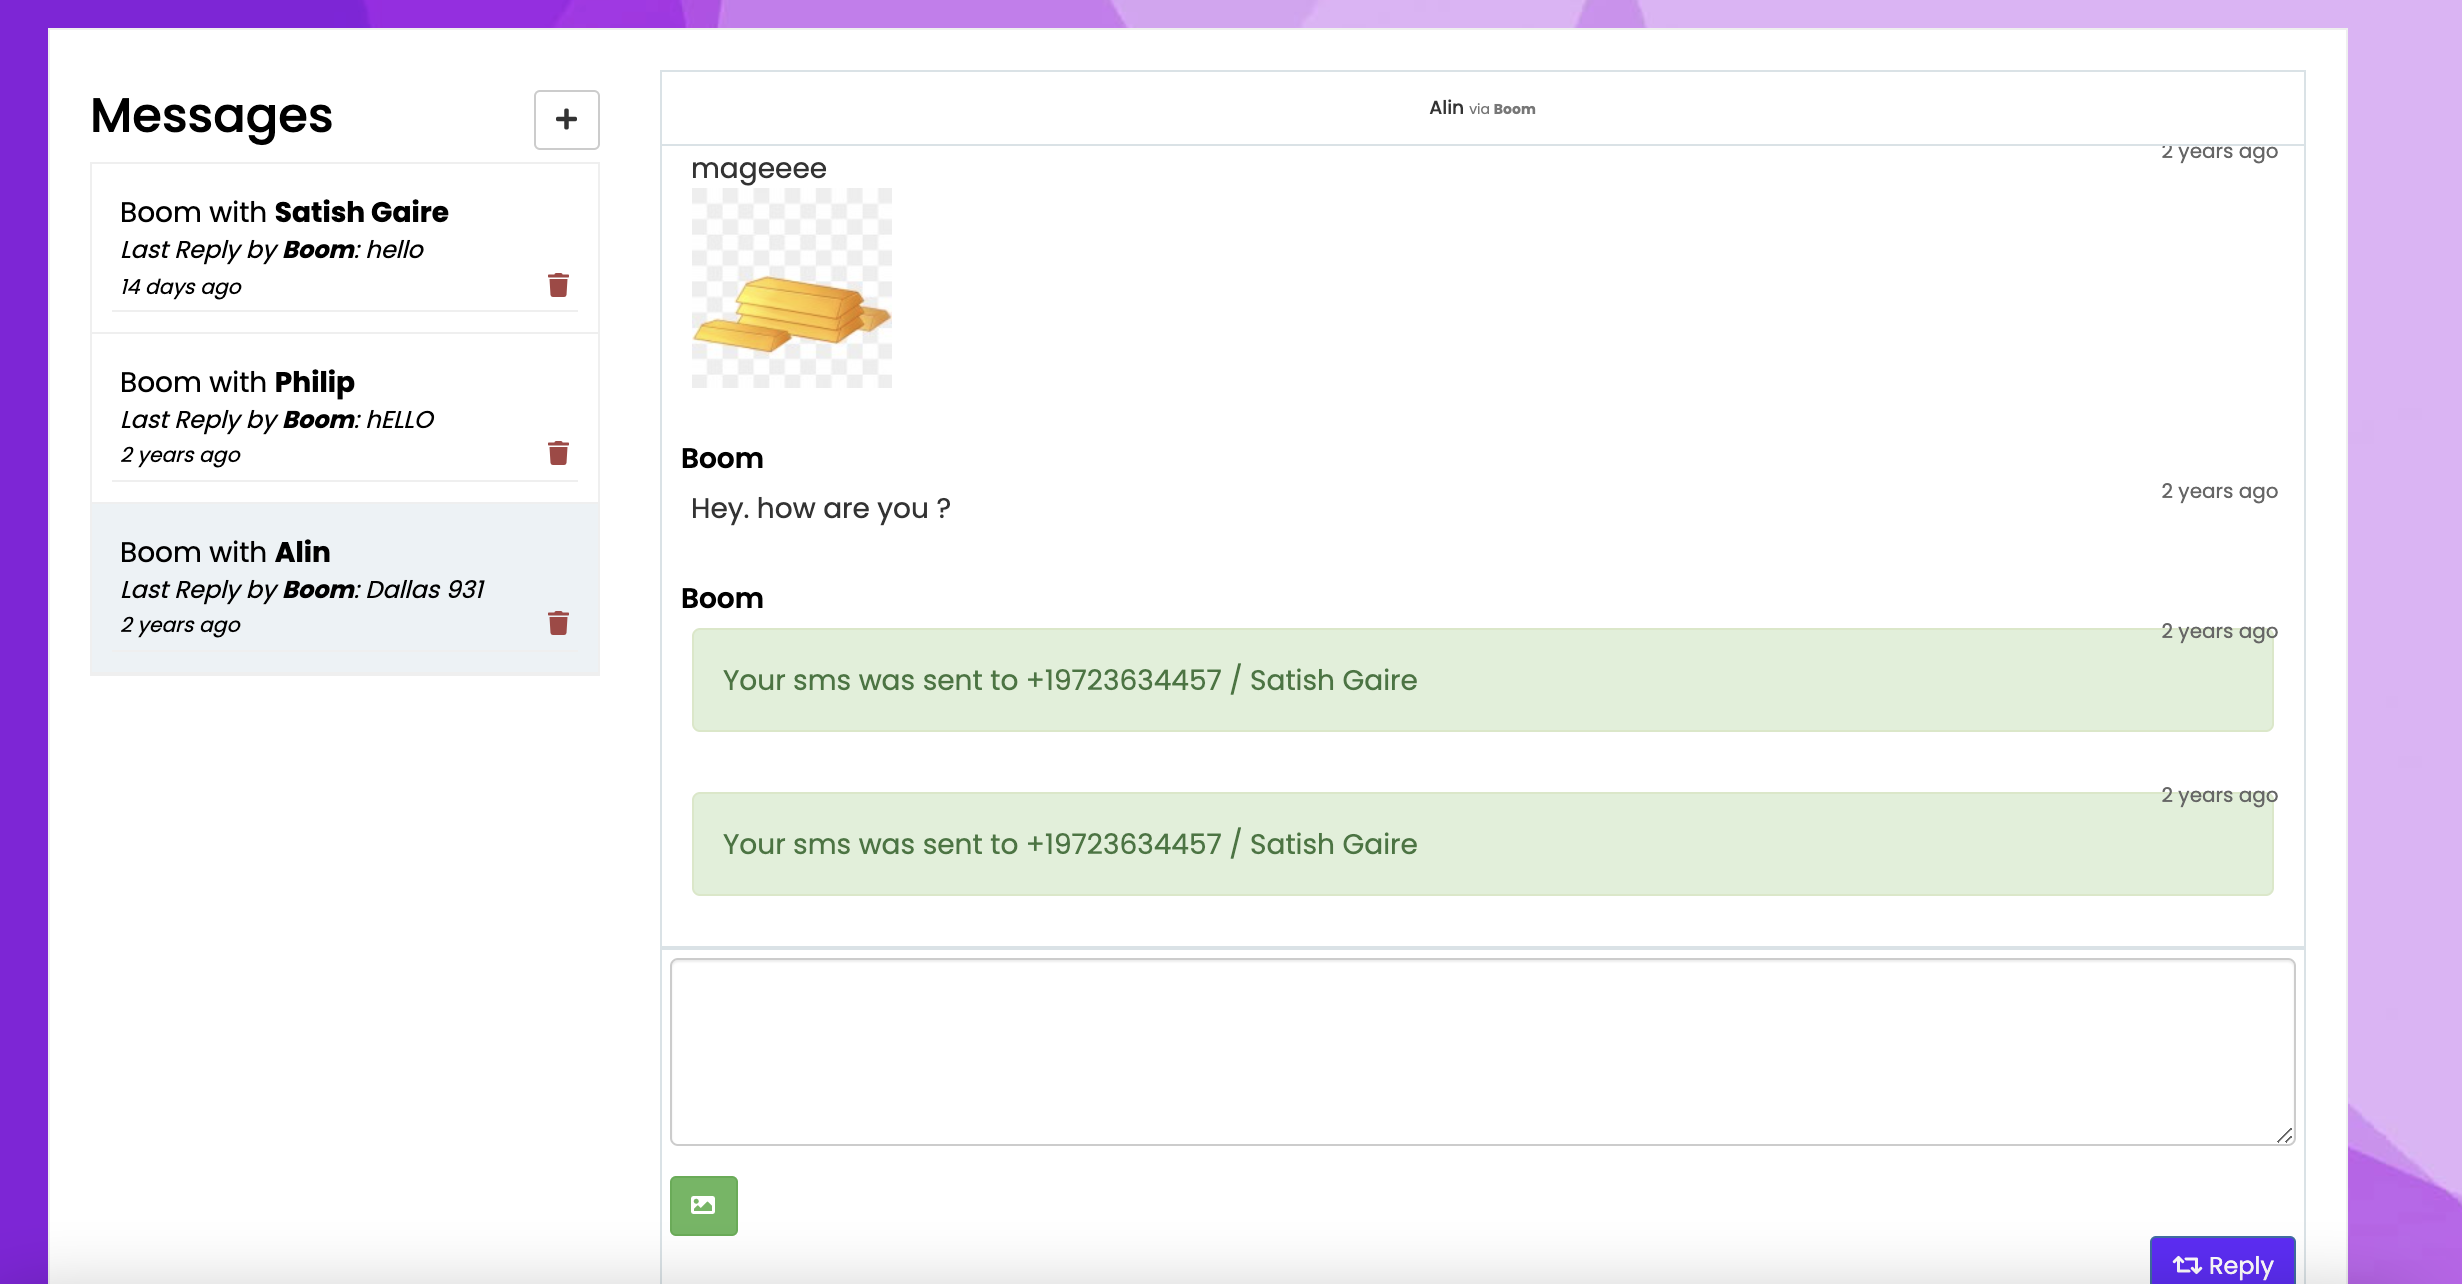Click the retweet icon on Reply button
Screen dimensions: 2462x1284
click(x=2186, y=1265)
